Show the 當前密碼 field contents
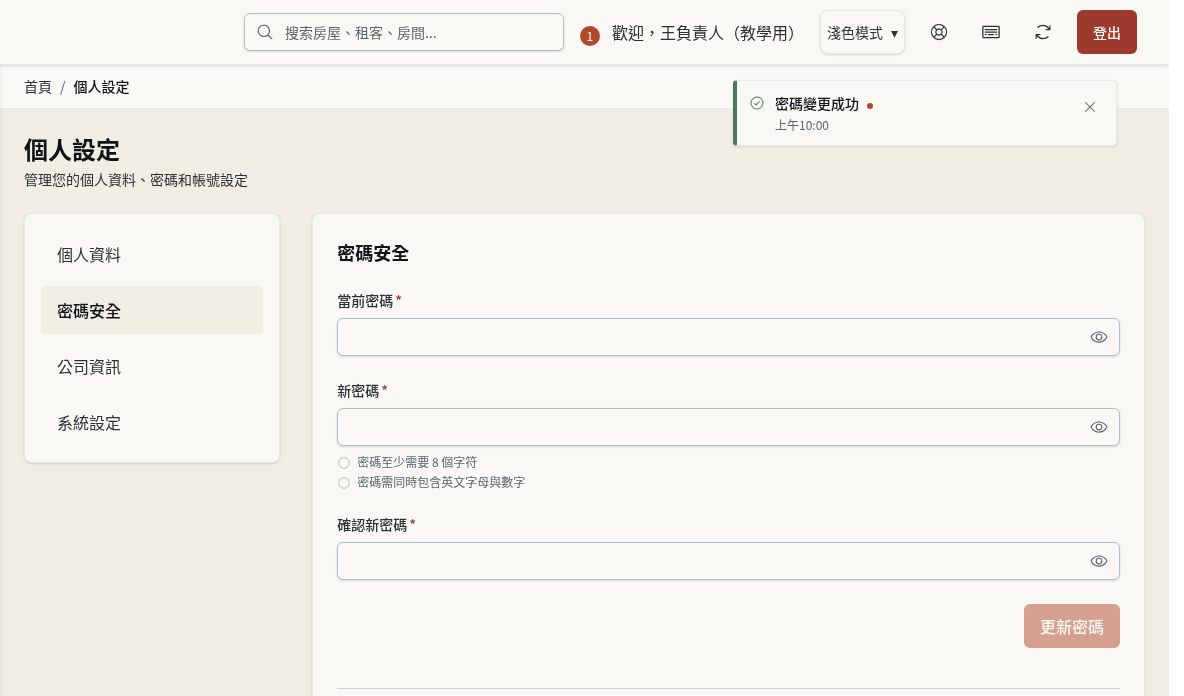 click(x=1099, y=337)
